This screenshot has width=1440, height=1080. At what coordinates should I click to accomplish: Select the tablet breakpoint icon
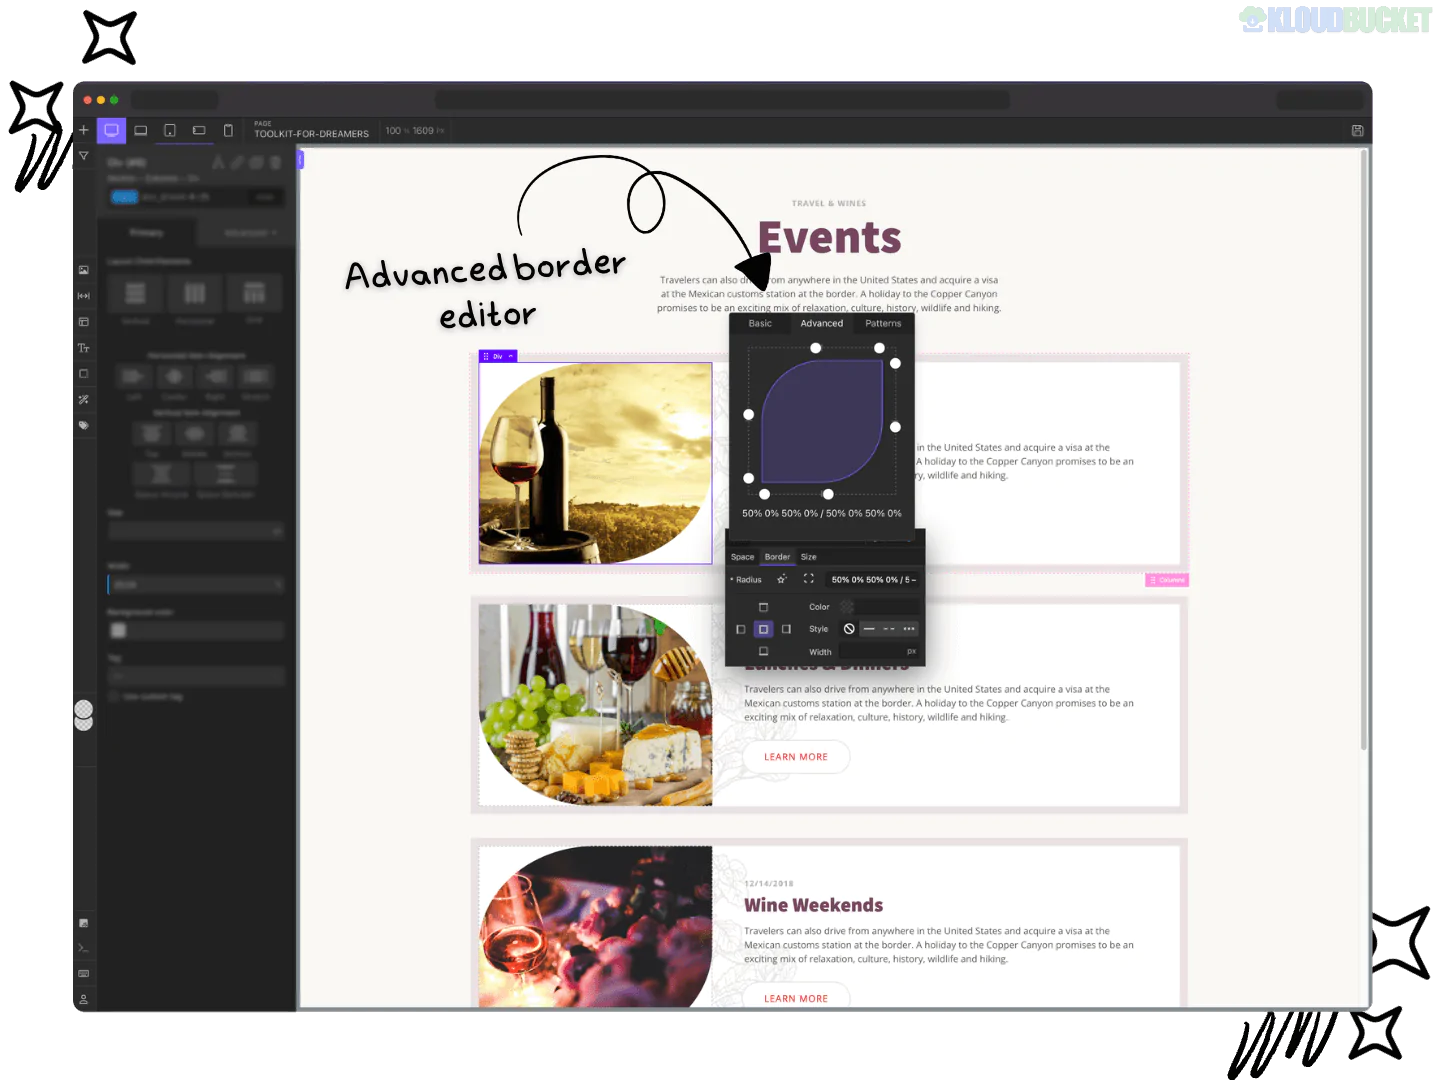[169, 130]
